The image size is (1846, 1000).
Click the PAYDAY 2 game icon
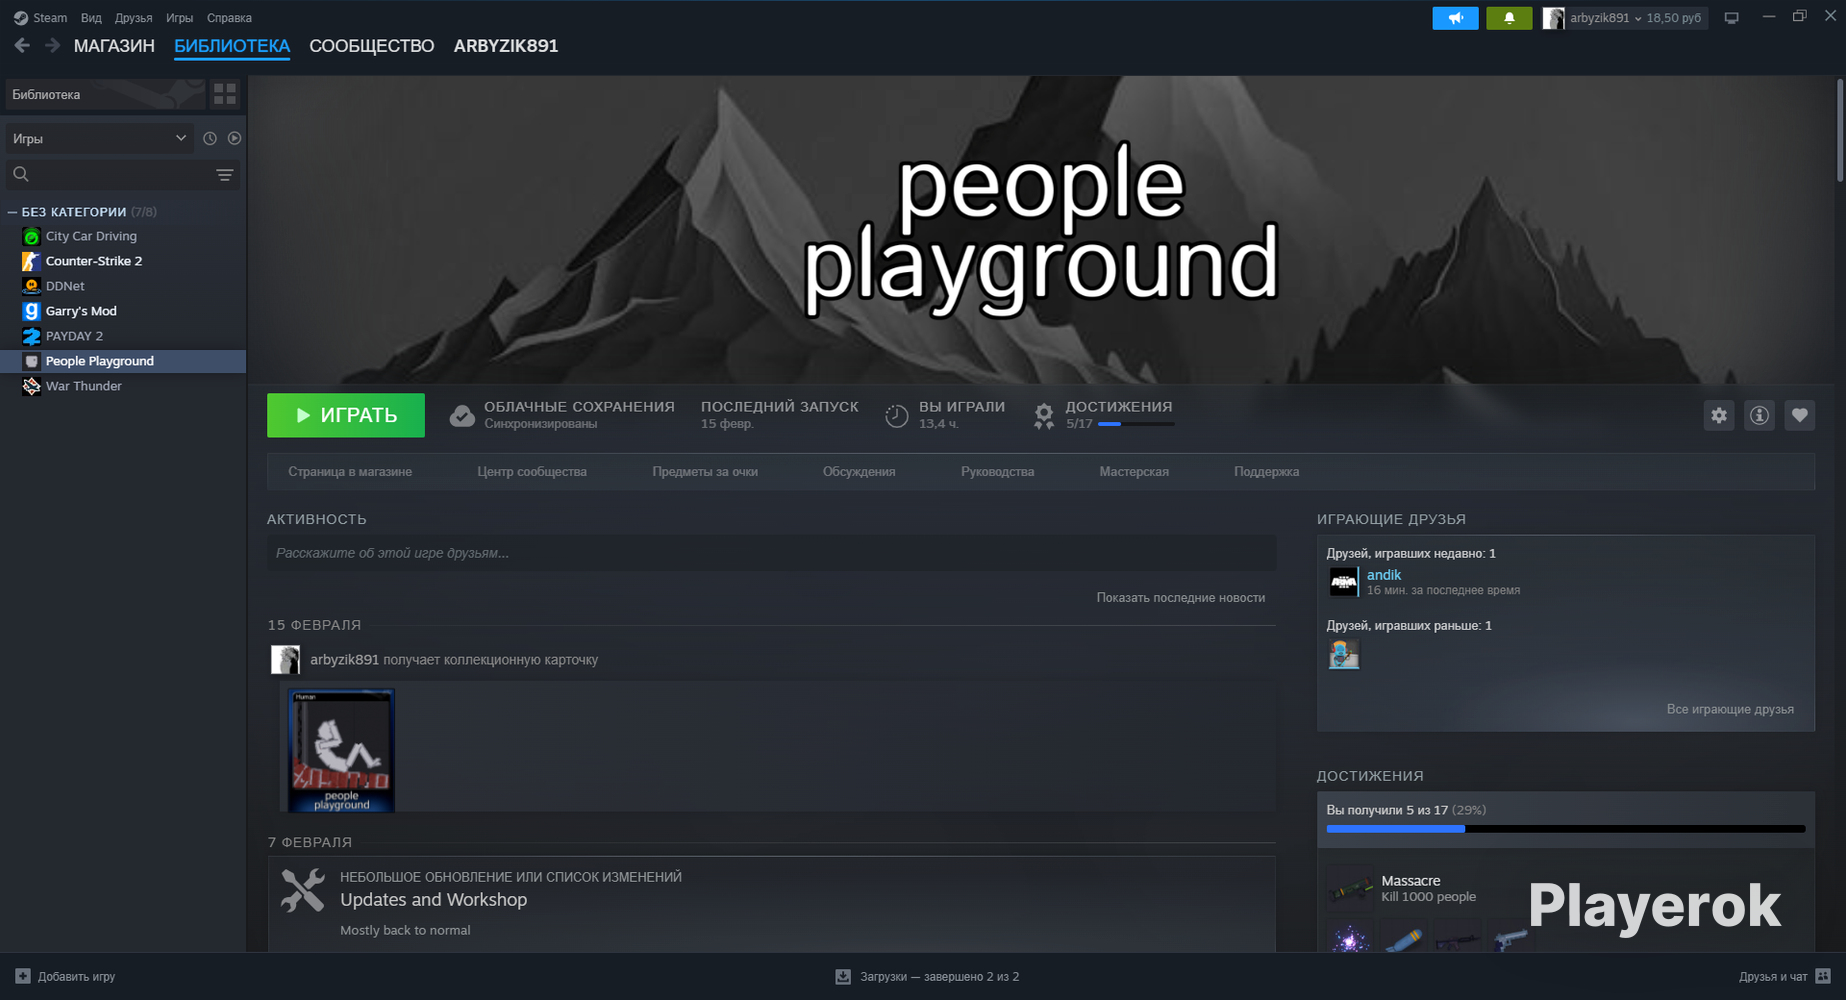tap(31, 336)
